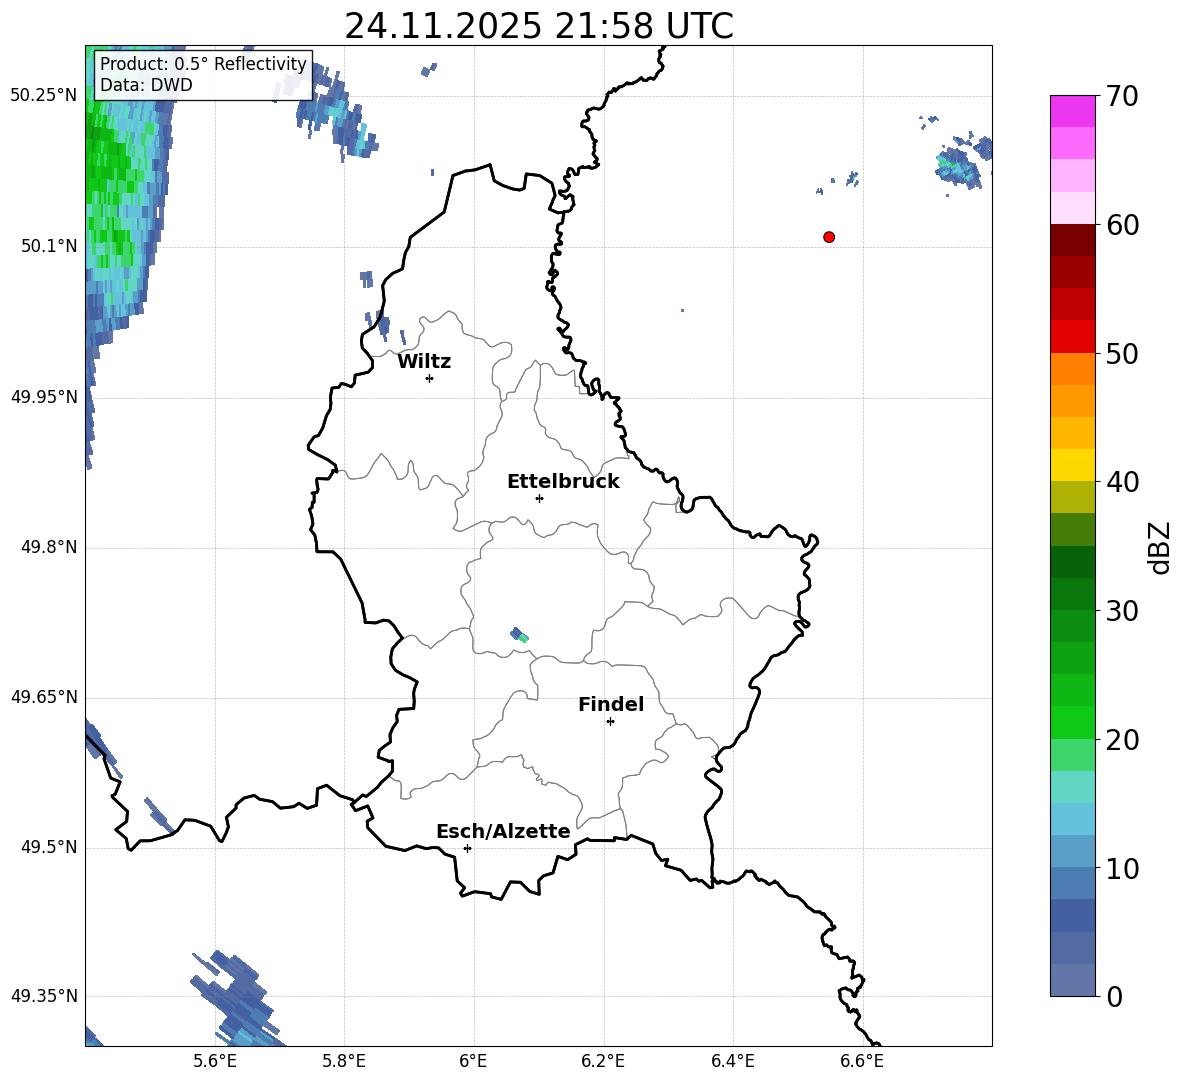Click the Ettelbruck station cross marker
The height and width of the screenshot is (1081, 1184).
click(539, 498)
